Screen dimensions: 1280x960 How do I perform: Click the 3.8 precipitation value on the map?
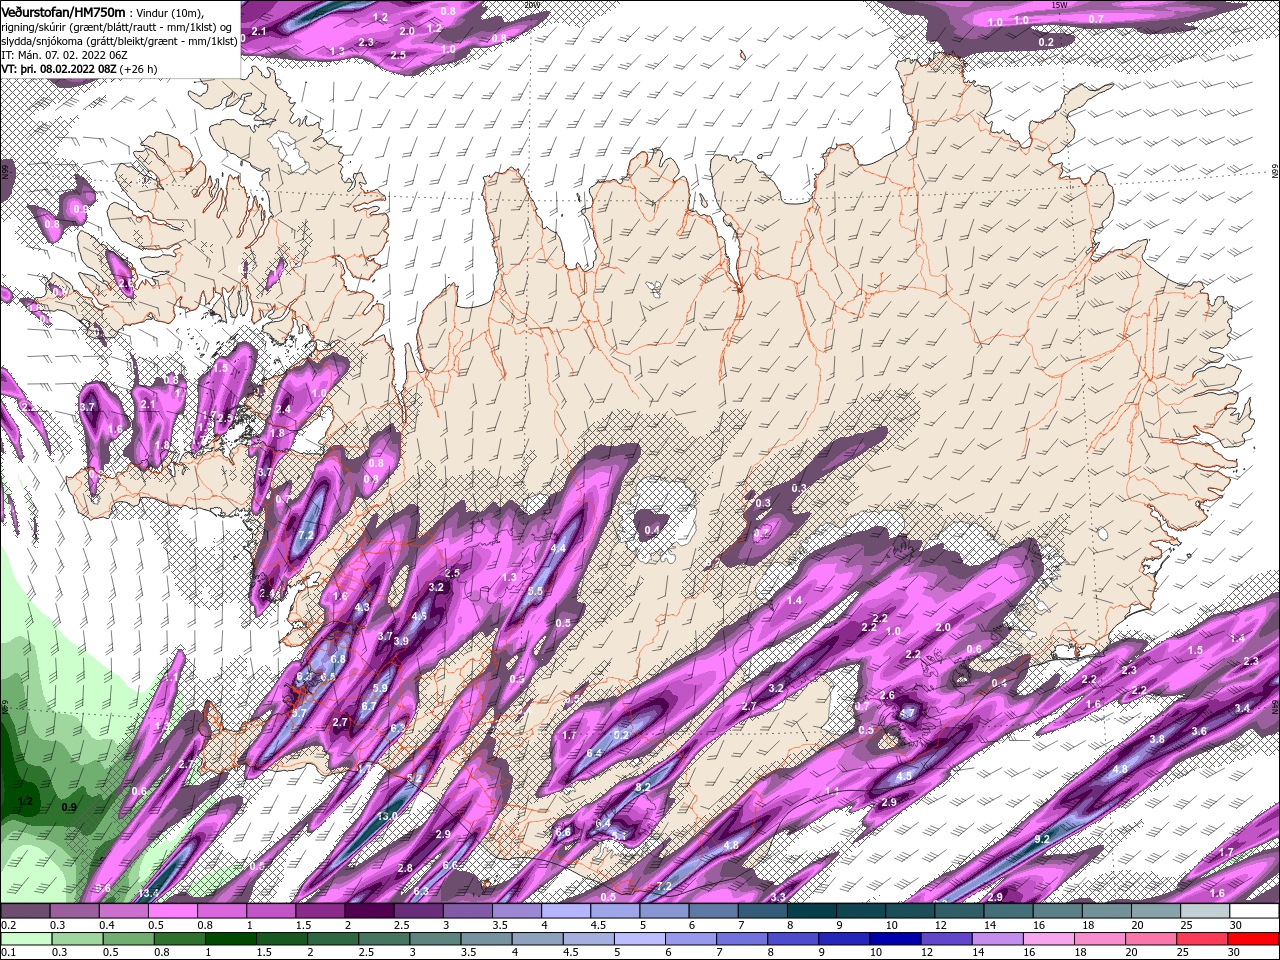click(x=1157, y=739)
